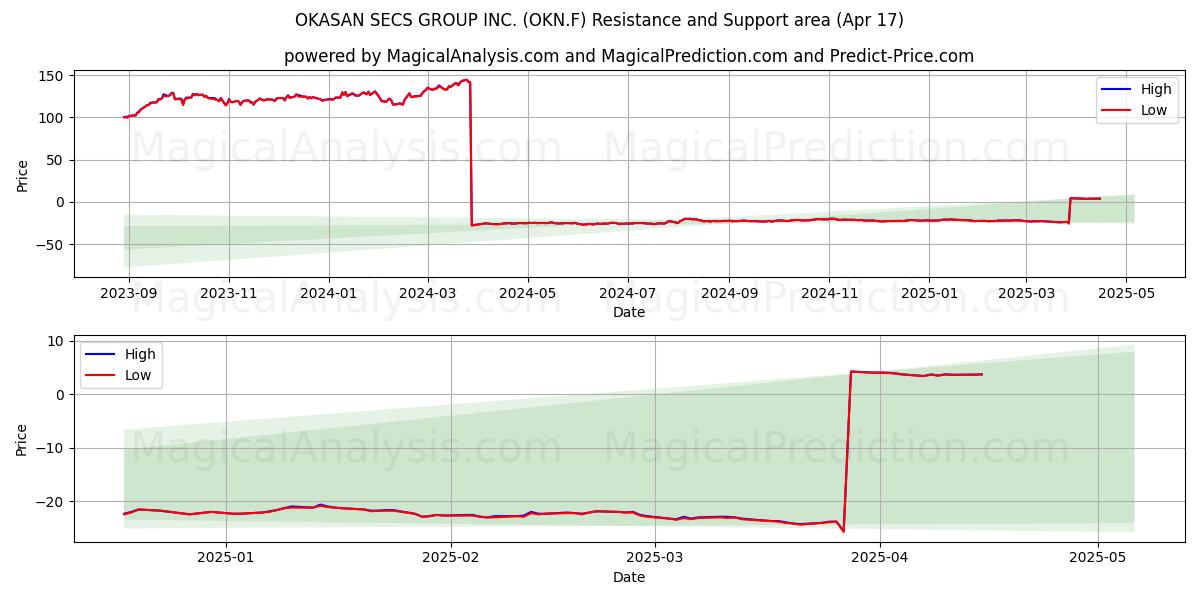Click the '2025-04' tick label on lower axis
Image resolution: width=1200 pixels, height=600 pixels.
[879, 559]
